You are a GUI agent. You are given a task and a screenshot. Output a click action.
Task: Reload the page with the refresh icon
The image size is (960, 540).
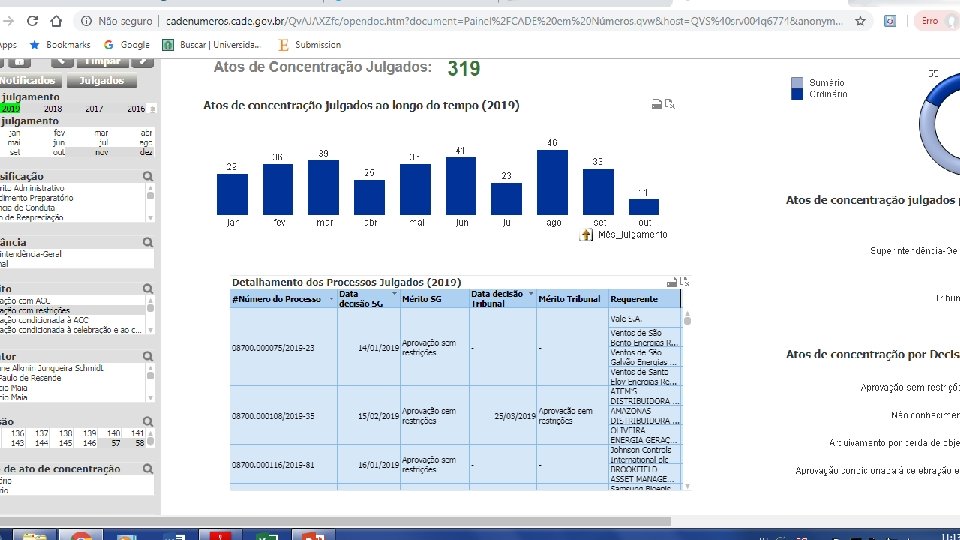tap(32, 21)
